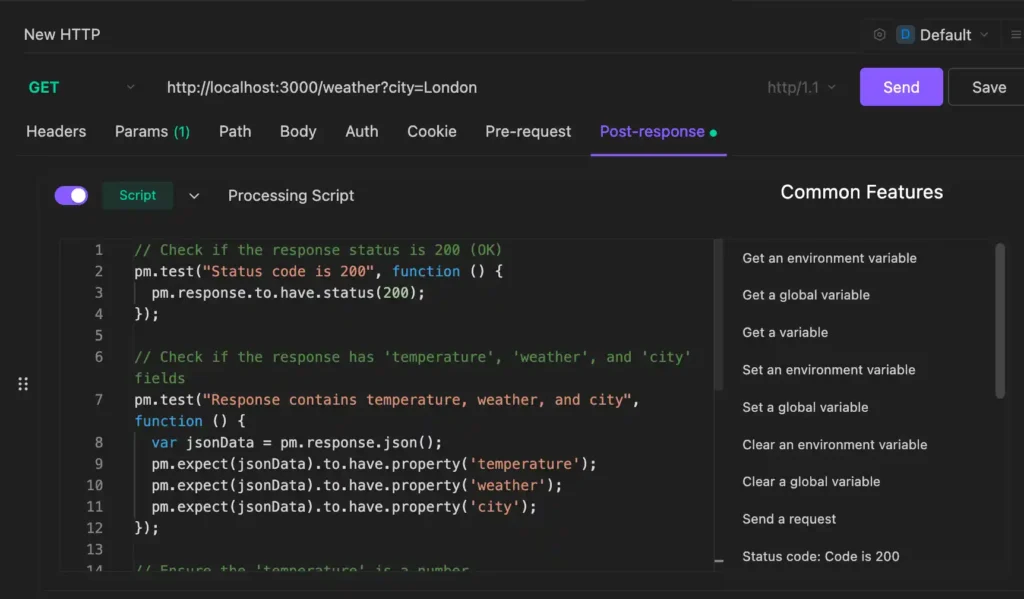Switch to the Cookie tab
The width and height of the screenshot is (1024, 599).
pos(432,132)
